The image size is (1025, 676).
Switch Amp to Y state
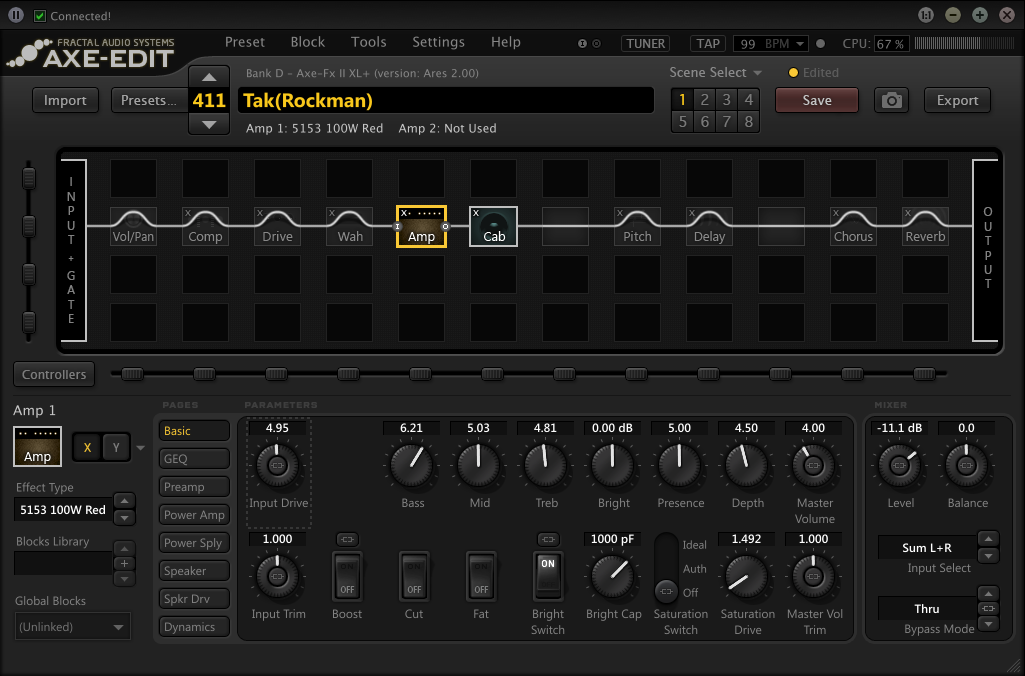(116, 448)
